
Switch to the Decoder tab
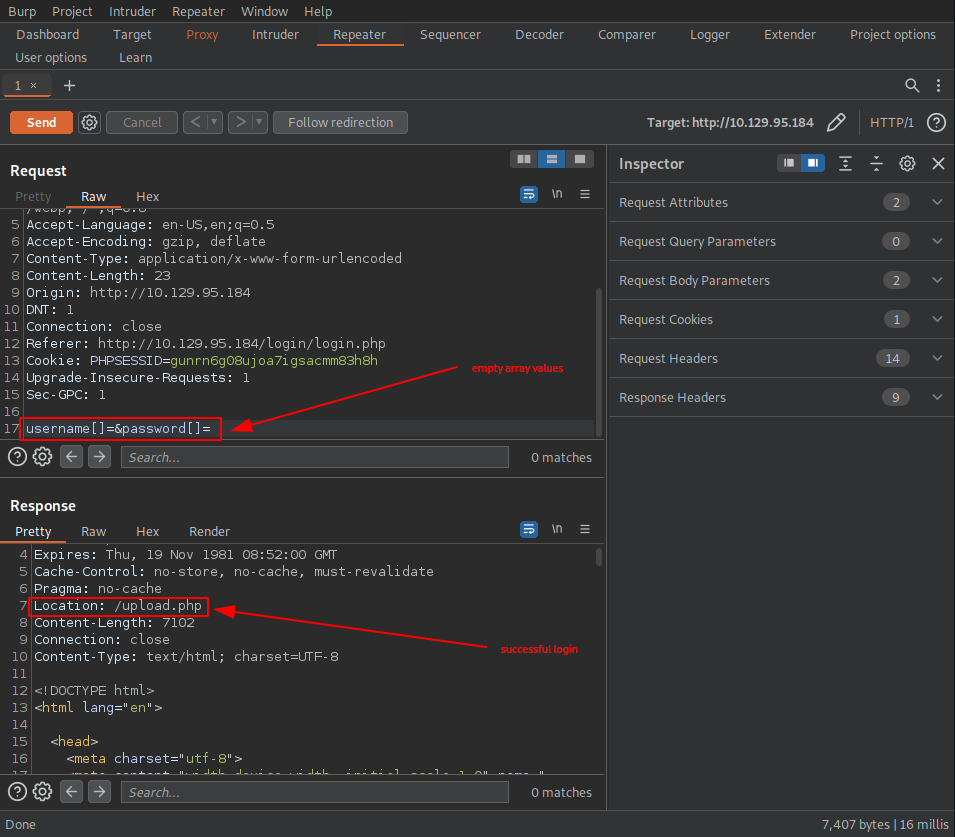click(539, 34)
